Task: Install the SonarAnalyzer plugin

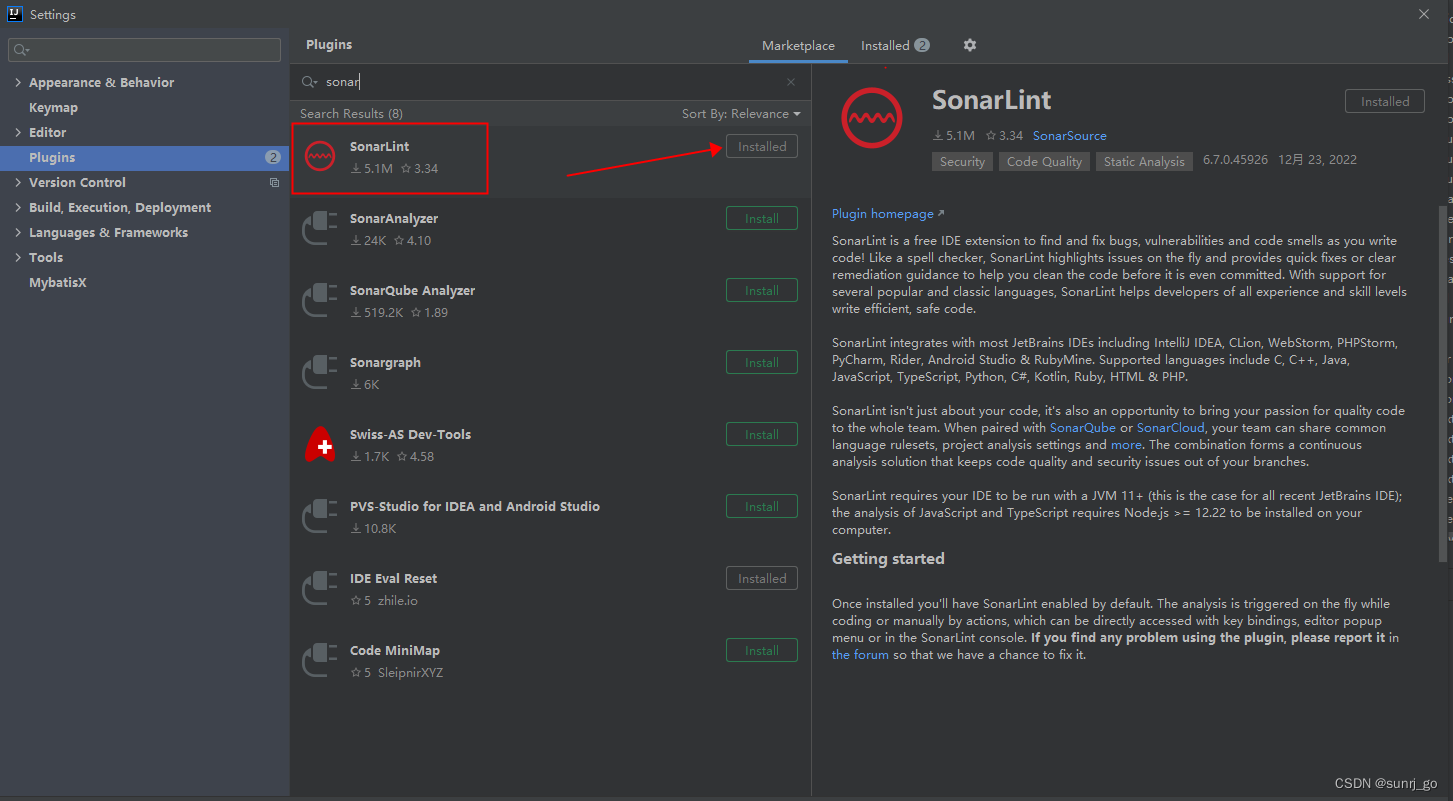Action: point(761,219)
